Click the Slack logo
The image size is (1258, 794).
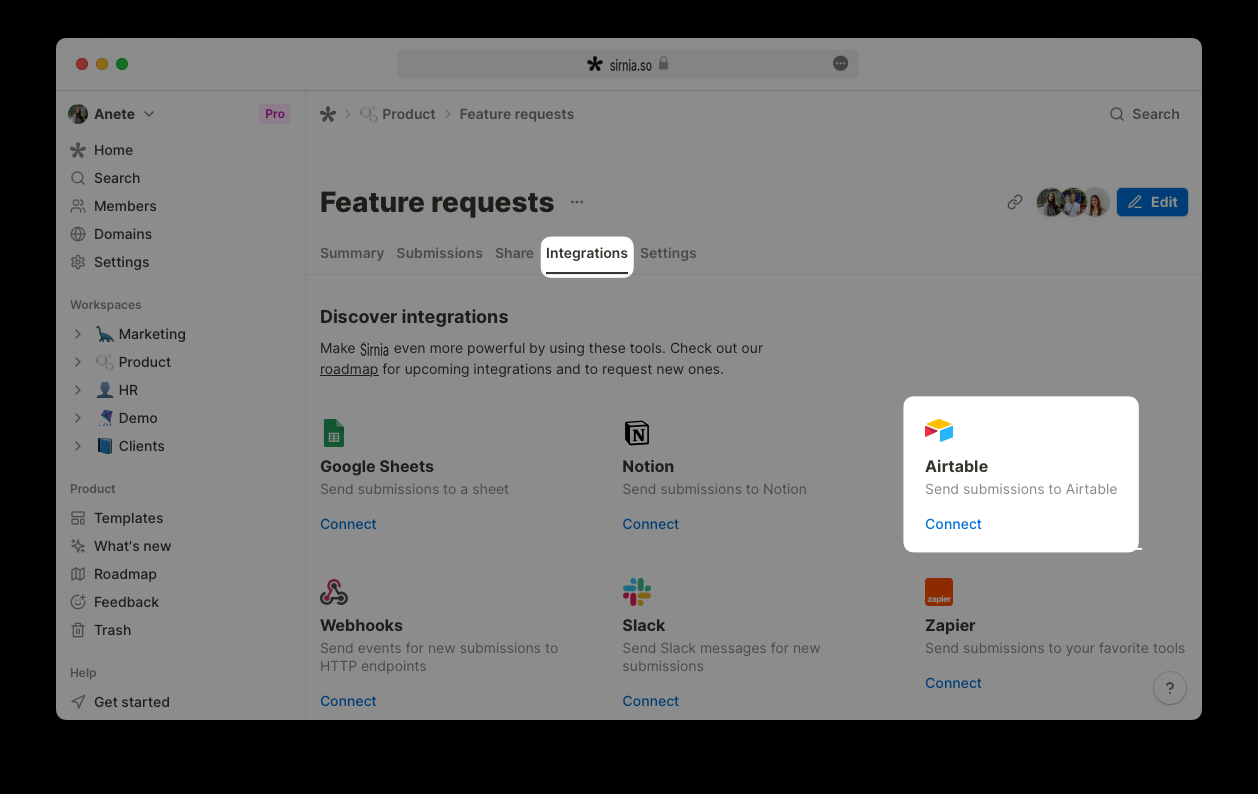pos(637,592)
